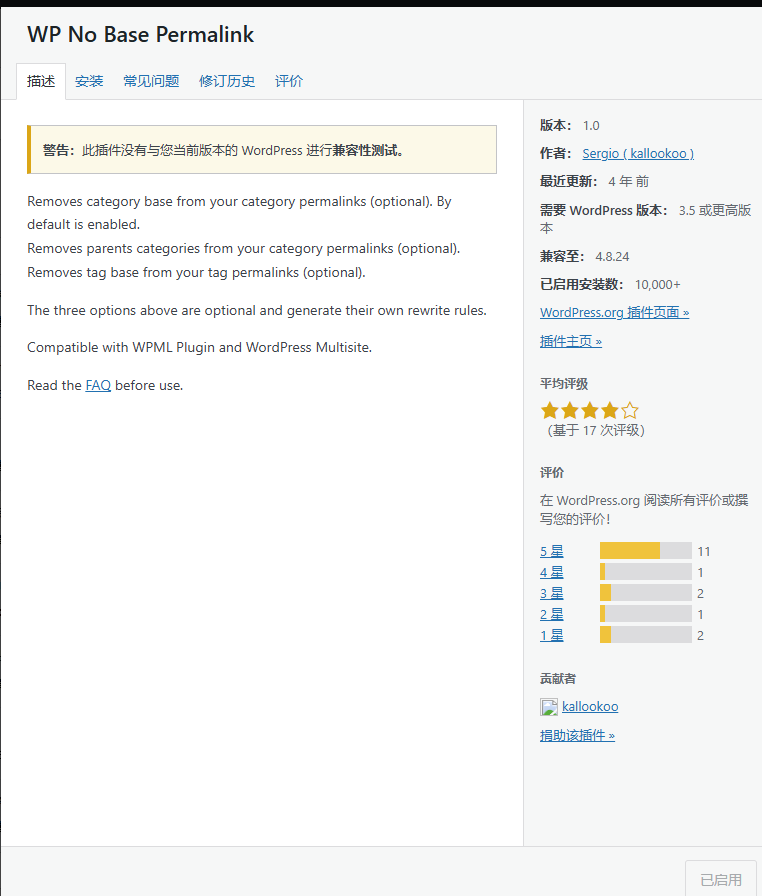Visit the 插件主页 link
Viewport: 762px width, 896px height.
coord(571,341)
